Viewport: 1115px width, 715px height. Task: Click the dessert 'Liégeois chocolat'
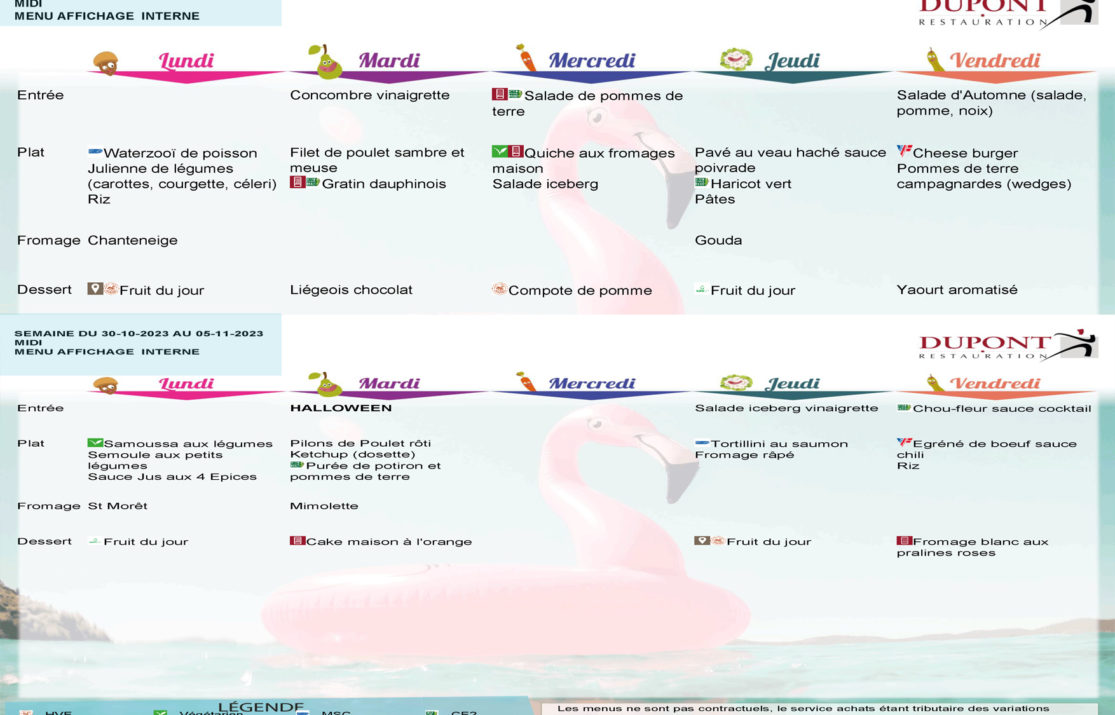tap(351, 290)
